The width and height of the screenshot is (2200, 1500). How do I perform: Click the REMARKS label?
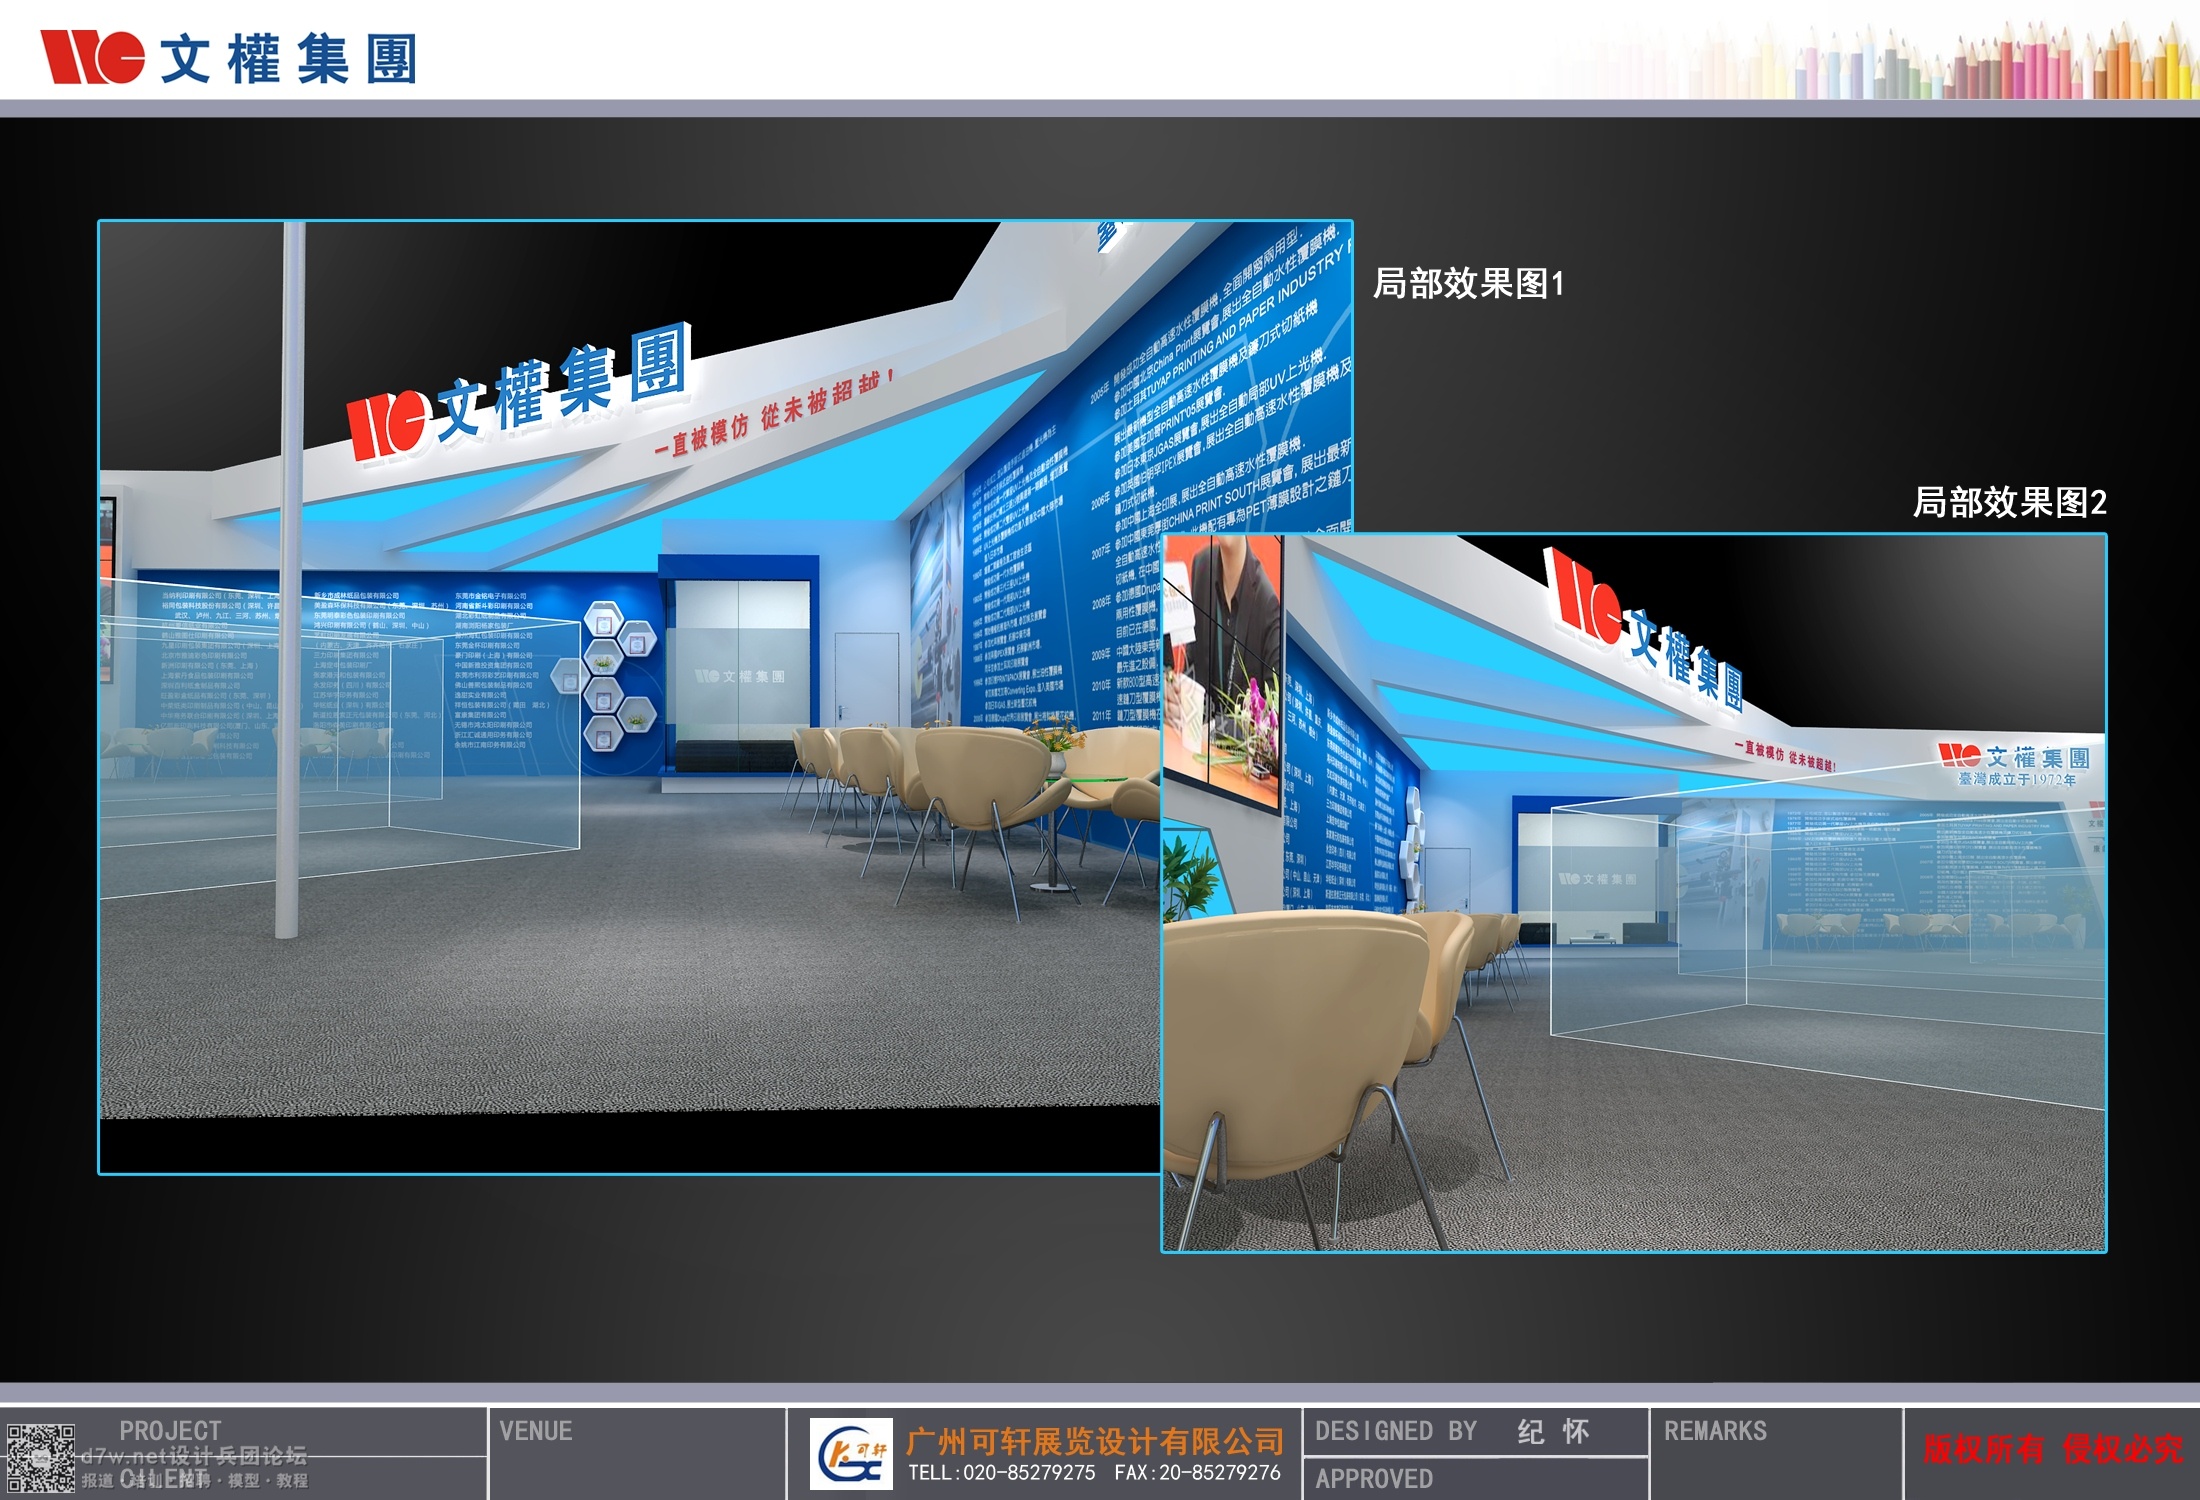tap(1715, 1431)
